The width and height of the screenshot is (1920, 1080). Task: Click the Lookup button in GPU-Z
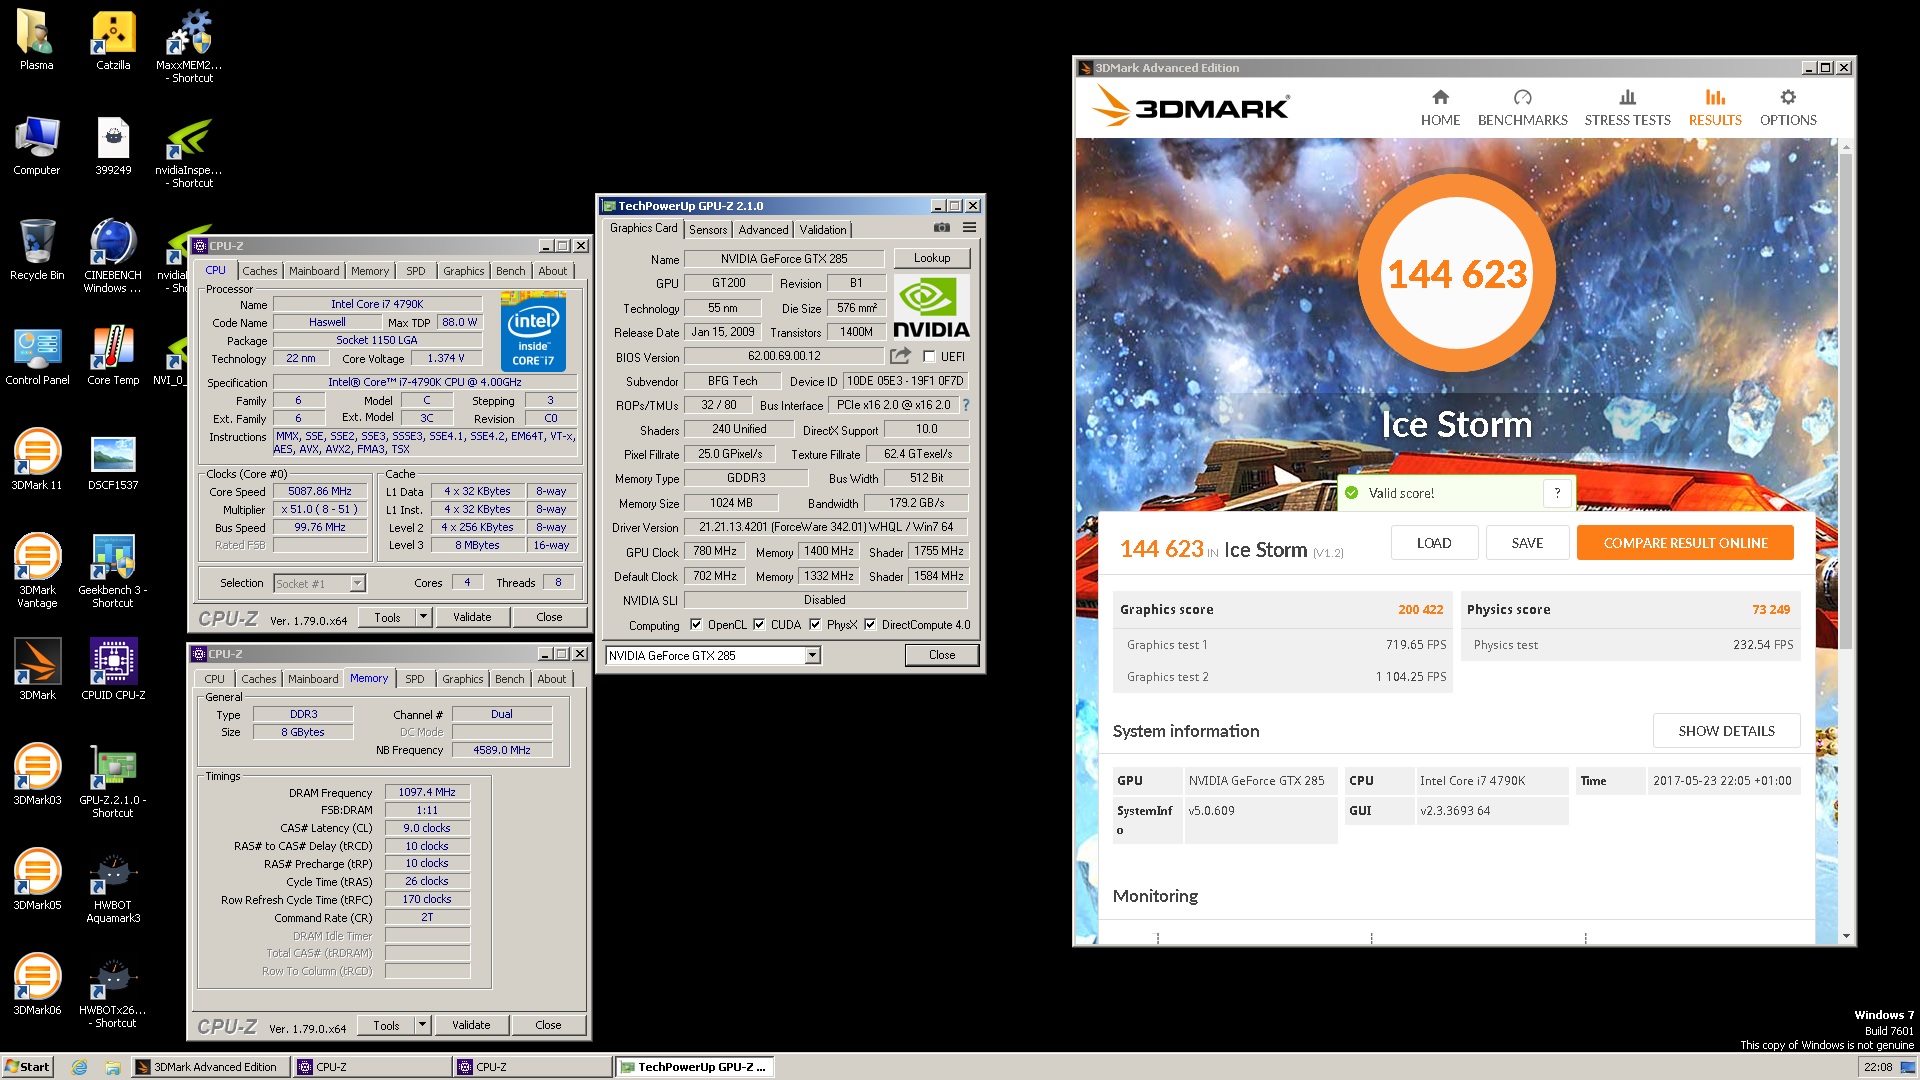coord(932,258)
